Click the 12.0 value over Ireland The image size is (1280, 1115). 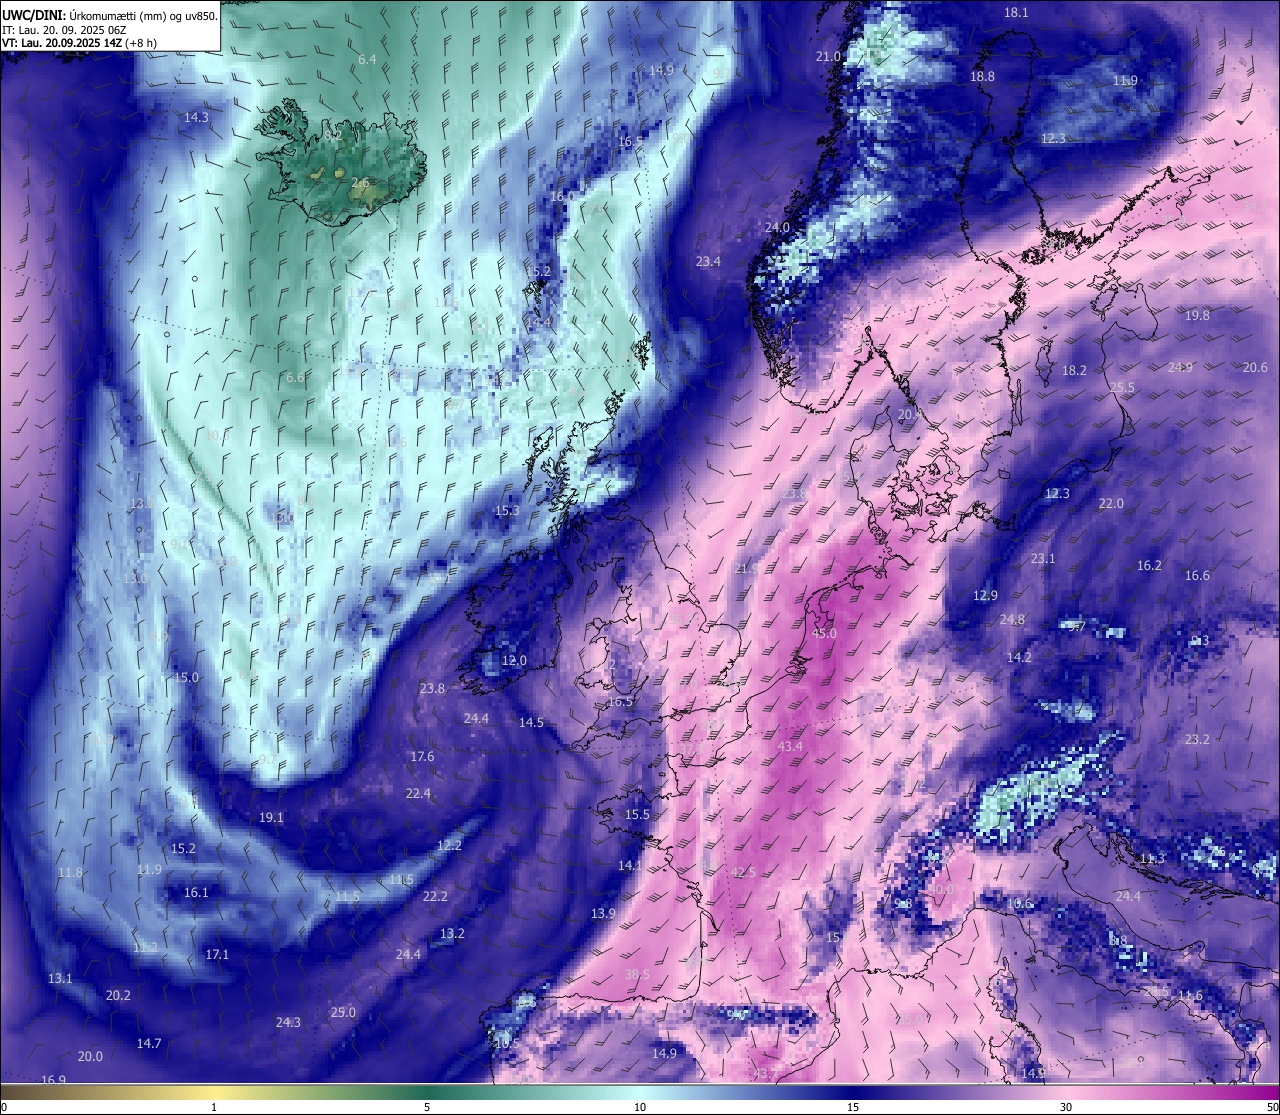pos(514,660)
